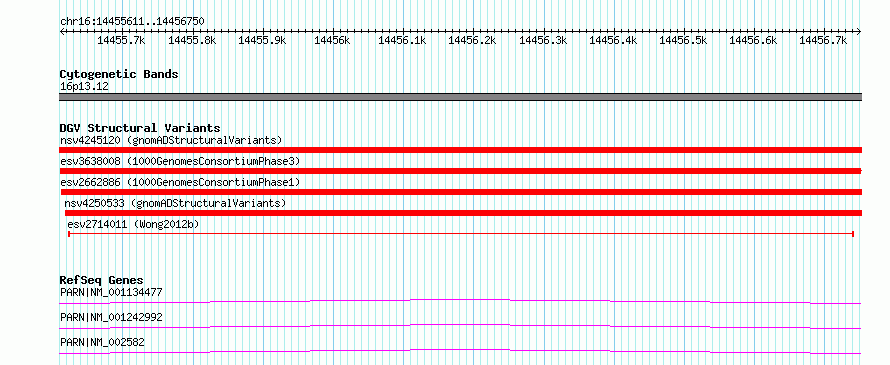The height and width of the screenshot is (365, 890).
Task: Select the 16p13.12 band label
Action: tap(84, 87)
